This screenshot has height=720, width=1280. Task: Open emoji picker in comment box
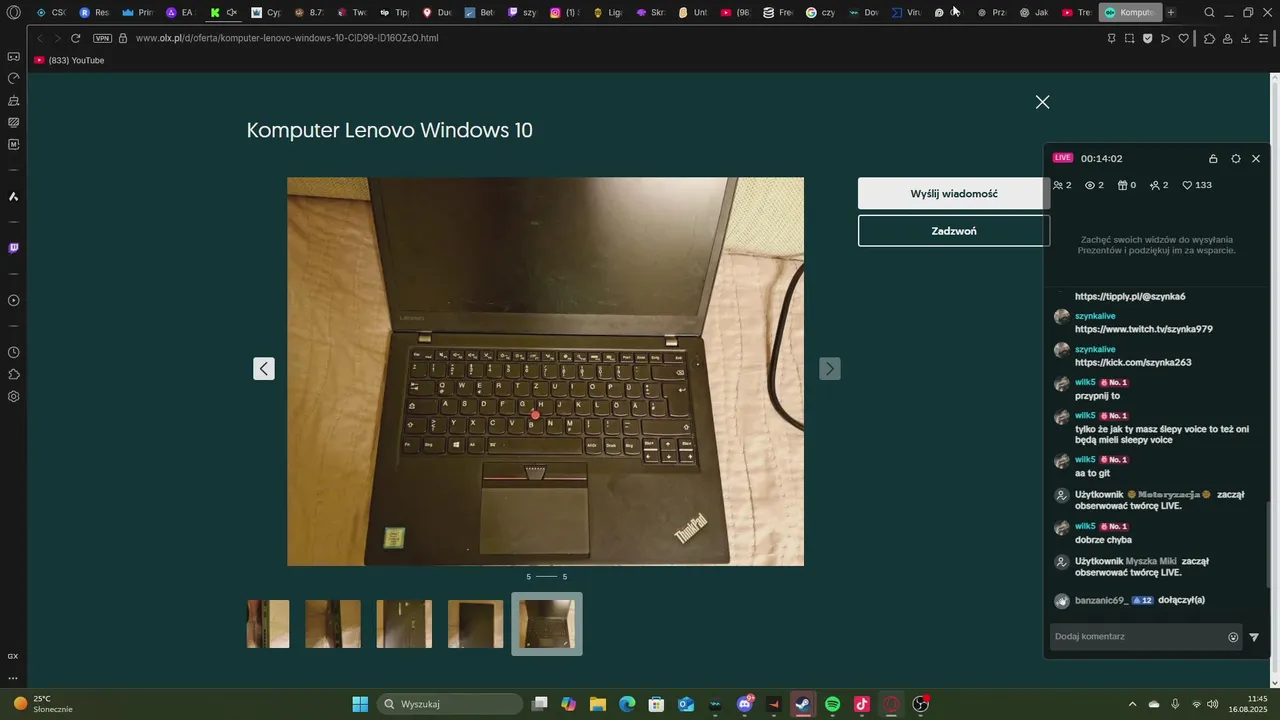tap(1233, 637)
